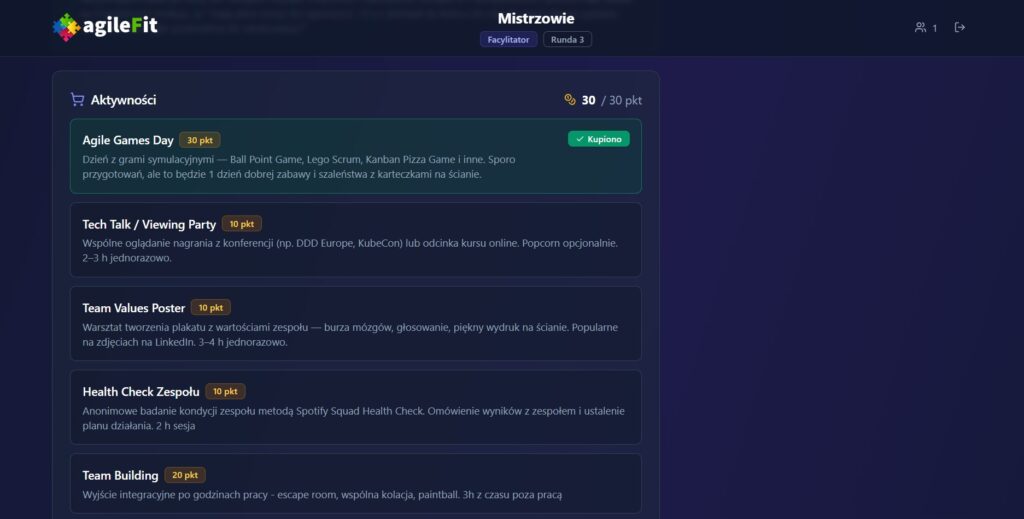The height and width of the screenshot is (519, 1024).
Task: Toggle the Kupiono purchased badge
Action: pyautogui.click(x=599, y=139)
